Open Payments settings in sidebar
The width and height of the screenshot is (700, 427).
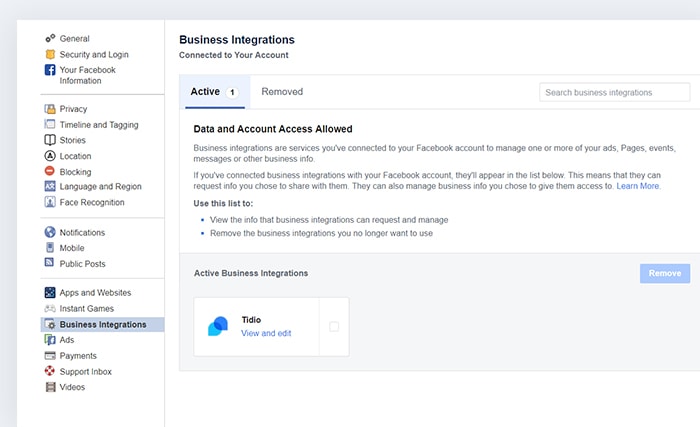(x=78, y=356)
